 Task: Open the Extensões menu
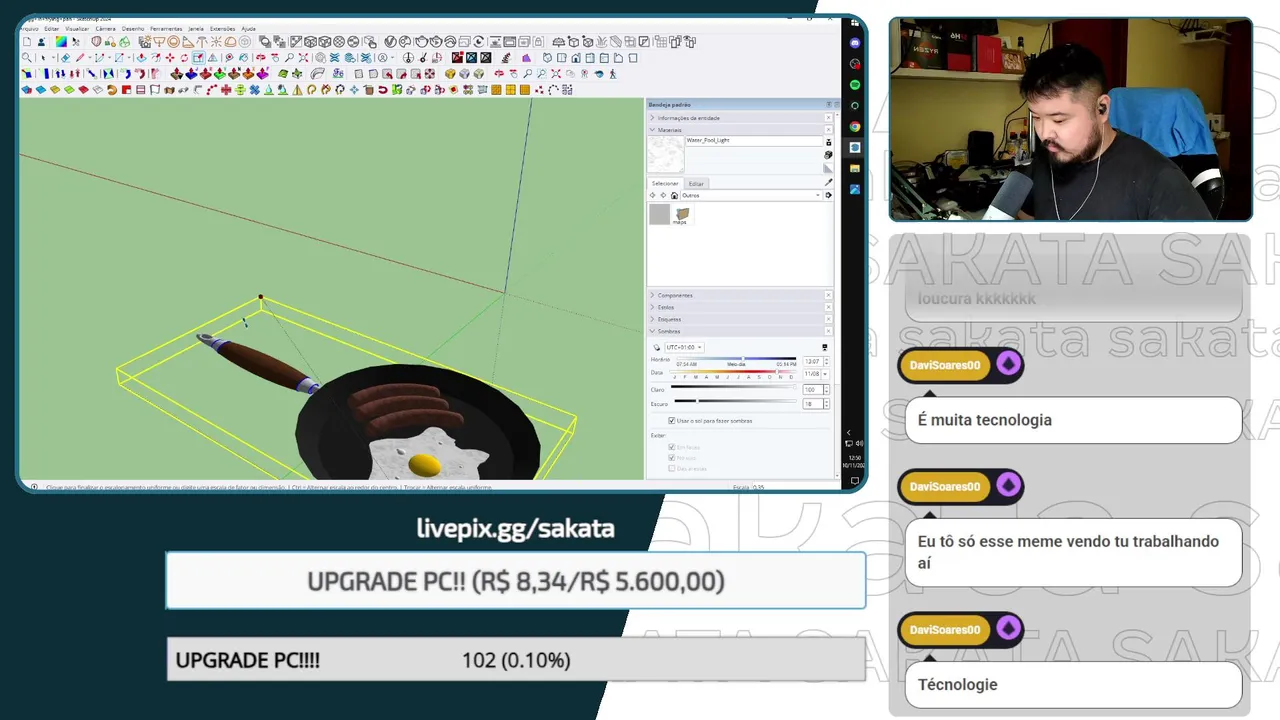(223, 29)
